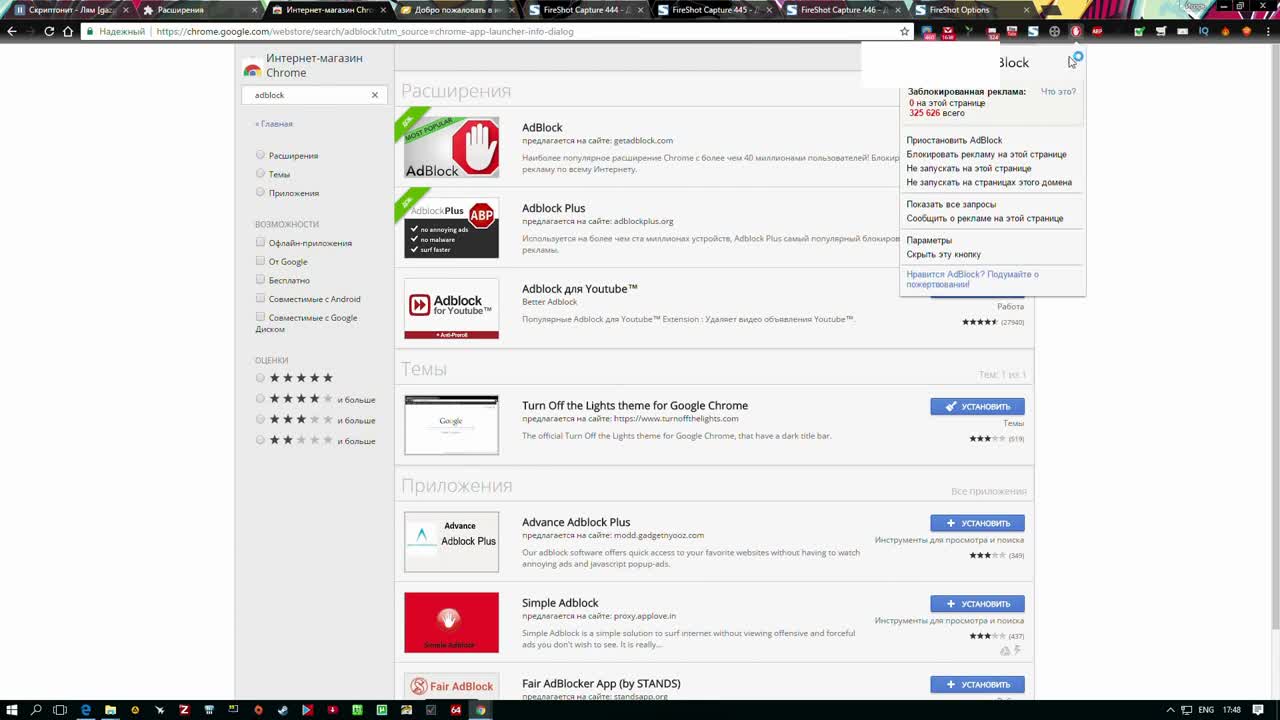Select Не запускать на страницах этого домена
Screen dimensions: 1280x720
tap(988, 182)
